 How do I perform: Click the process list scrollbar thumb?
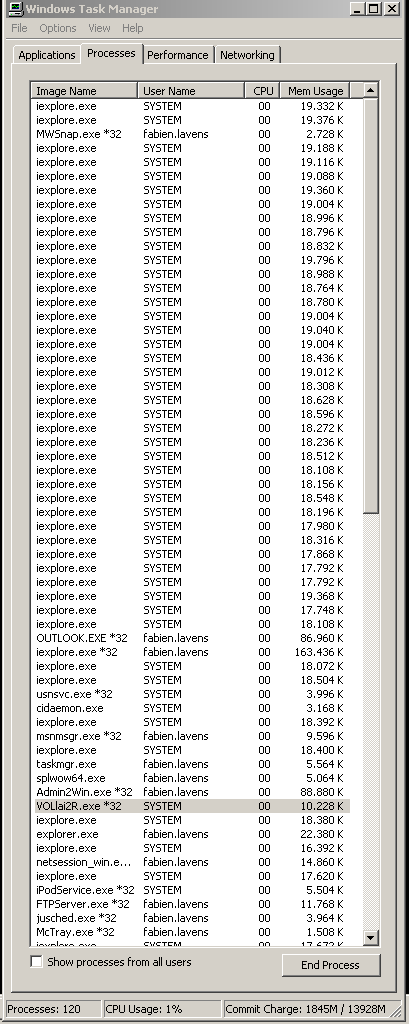(370, 306)
